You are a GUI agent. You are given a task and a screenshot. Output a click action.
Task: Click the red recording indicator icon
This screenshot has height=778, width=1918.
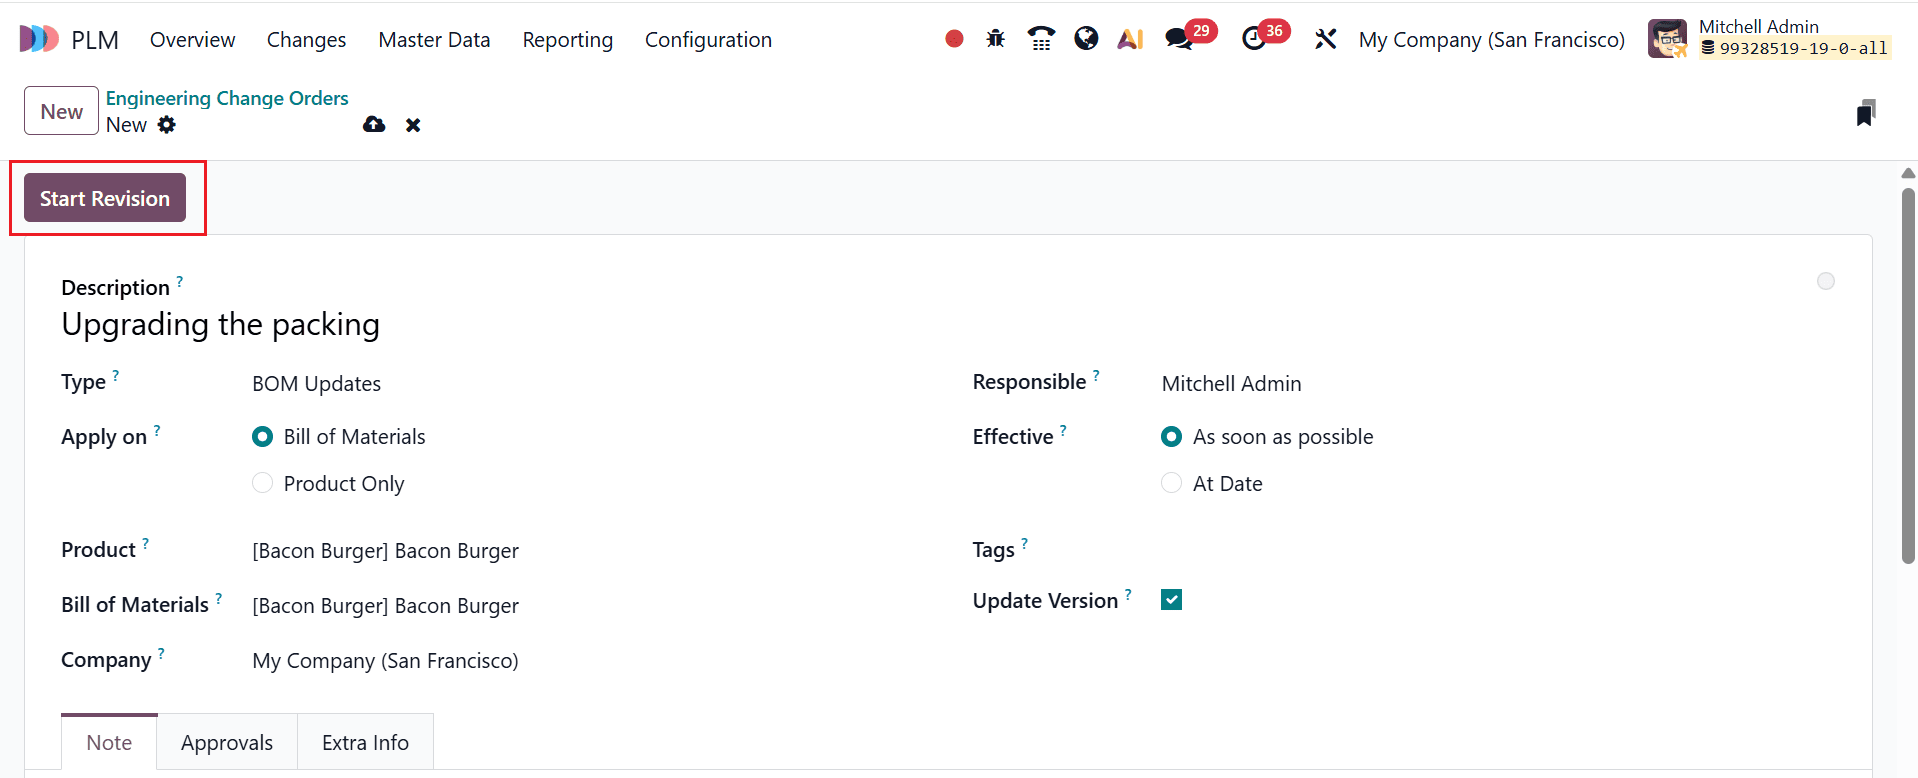pyautogui.click(x=954, y=39)
